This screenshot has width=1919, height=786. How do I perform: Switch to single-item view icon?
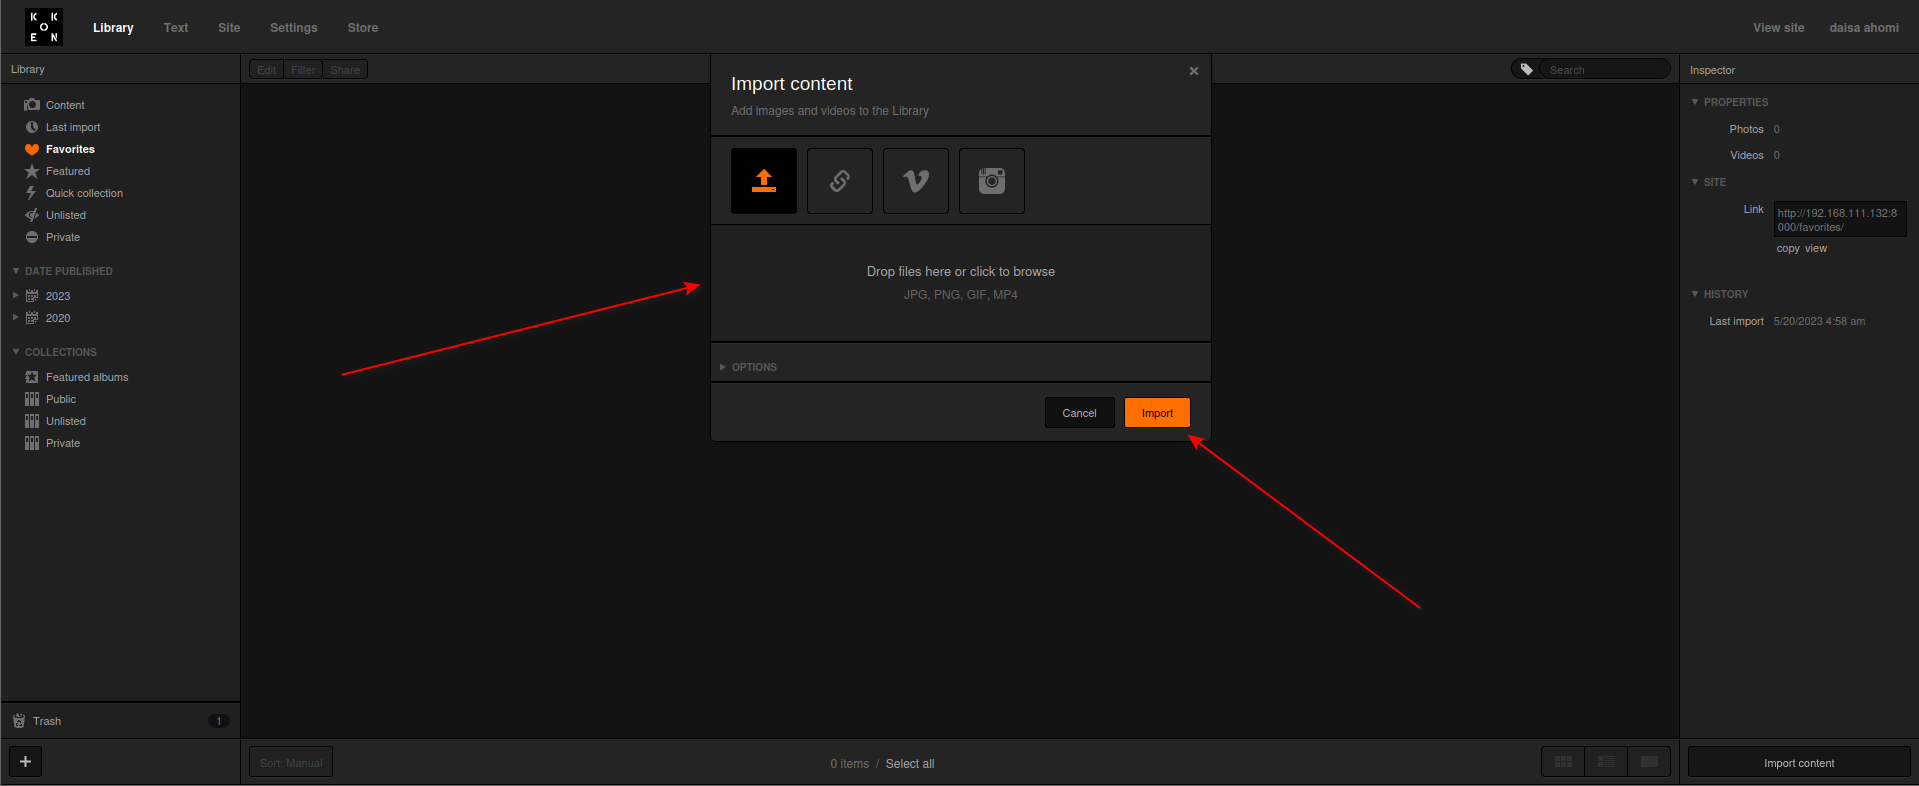1649,762
